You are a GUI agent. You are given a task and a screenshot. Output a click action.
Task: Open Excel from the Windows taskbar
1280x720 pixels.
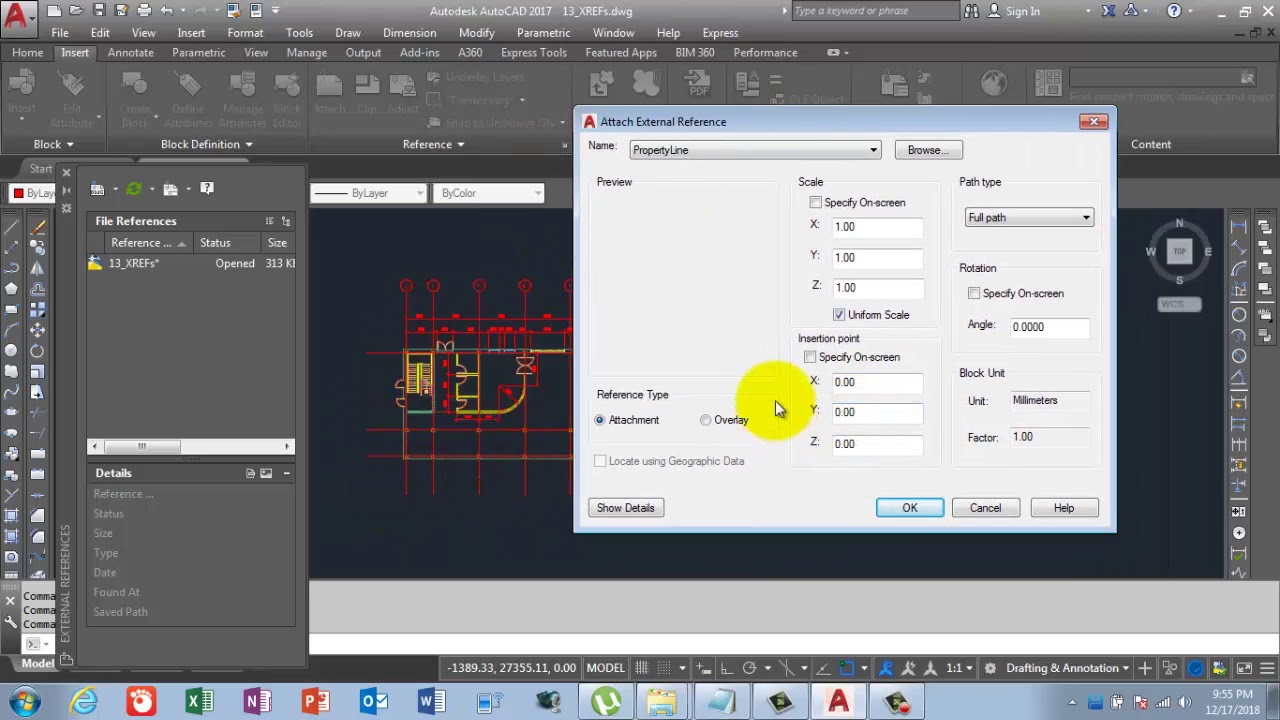(x=199, y=702)
